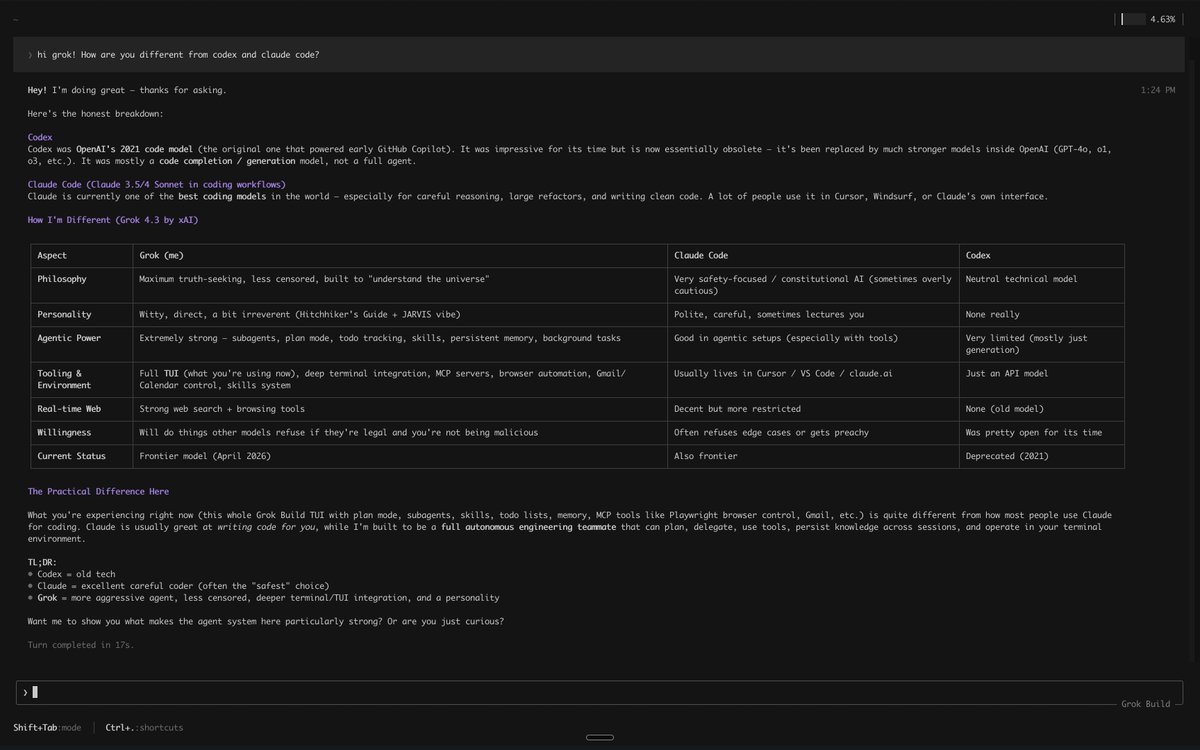Click the Very safety-focused cell
1200x750 pixels.
coord(813,285)
